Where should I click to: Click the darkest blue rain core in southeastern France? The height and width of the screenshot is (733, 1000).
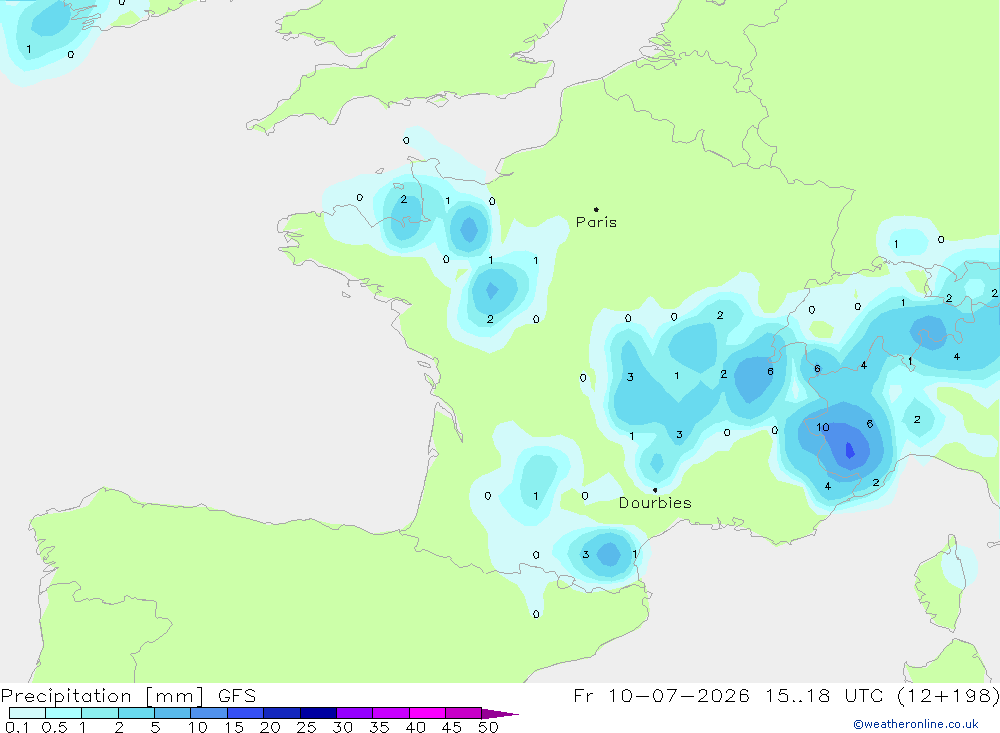click(849, 450)
